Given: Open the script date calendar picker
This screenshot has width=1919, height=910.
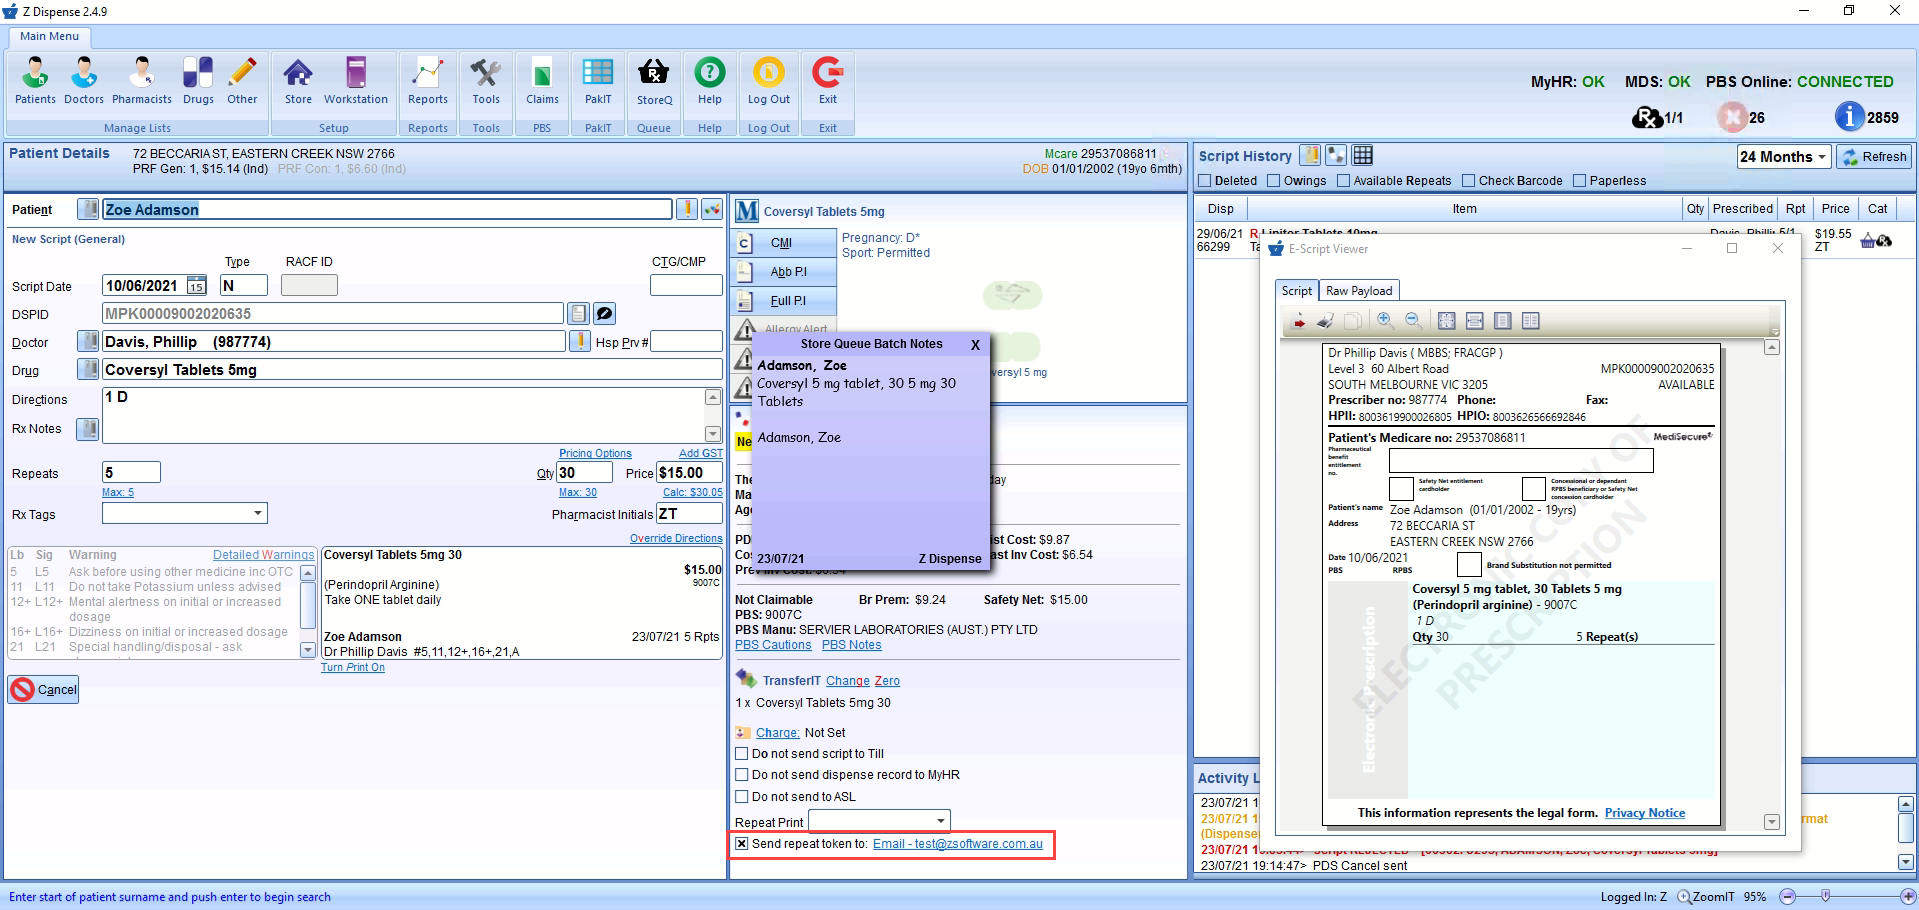Looking at the screenshot, I should coord(197,286).
